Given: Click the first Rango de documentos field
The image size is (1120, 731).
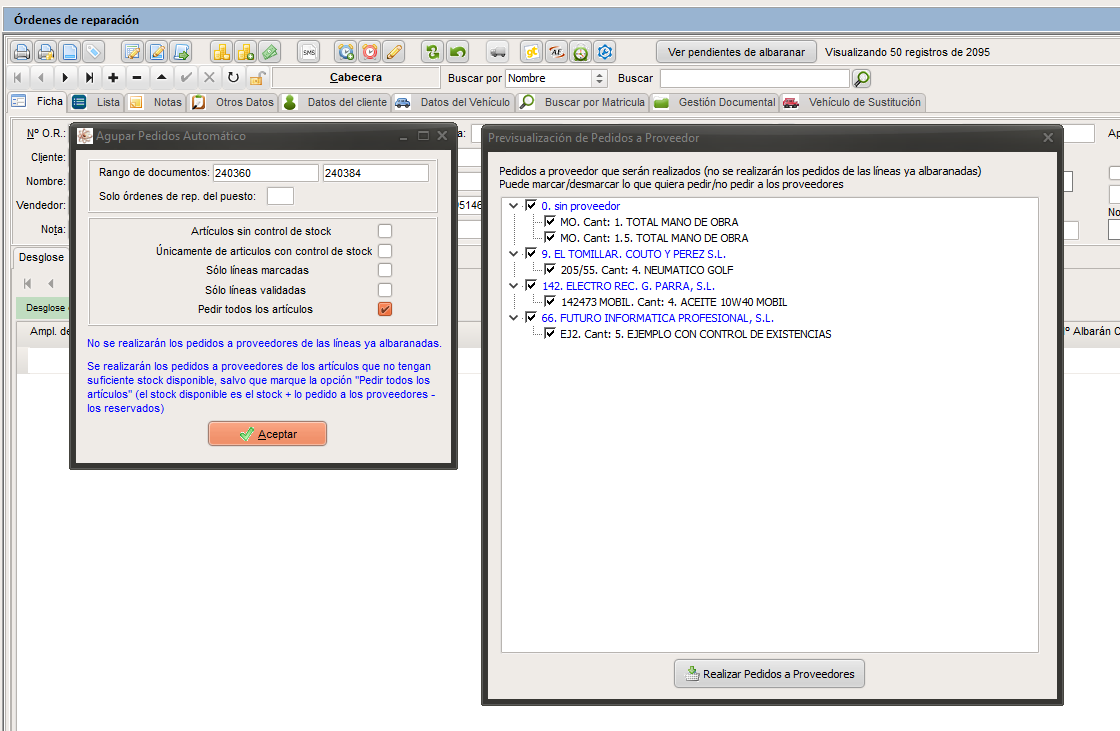Looking at the screenshot, I should coord(266,173).
